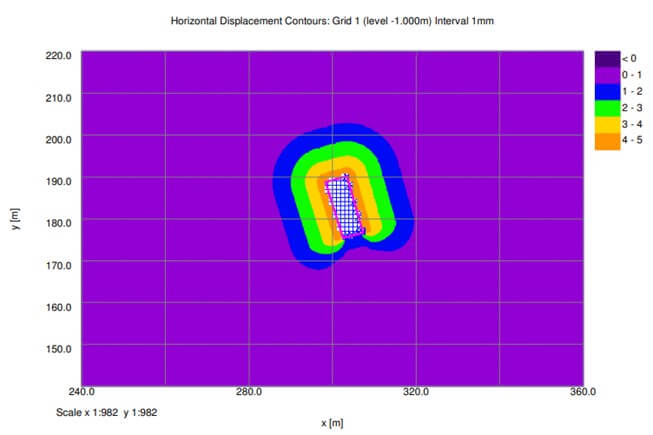653x435 pixels.
Task: Click the 280.0 x-axis tick label
Action: [249, 392]
